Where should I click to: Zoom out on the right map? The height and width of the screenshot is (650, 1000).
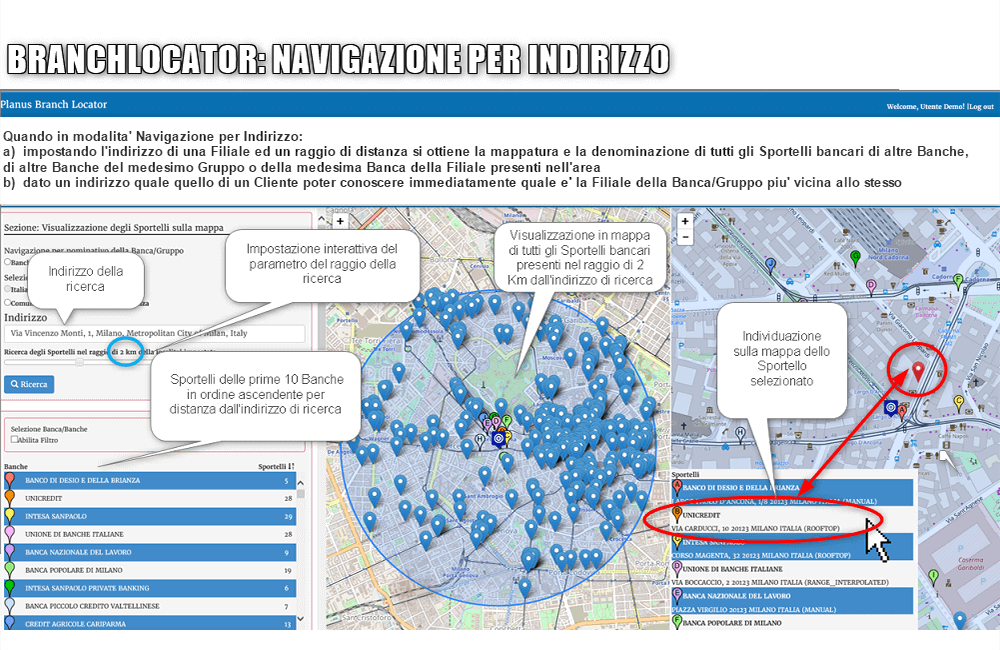(685, 237)
